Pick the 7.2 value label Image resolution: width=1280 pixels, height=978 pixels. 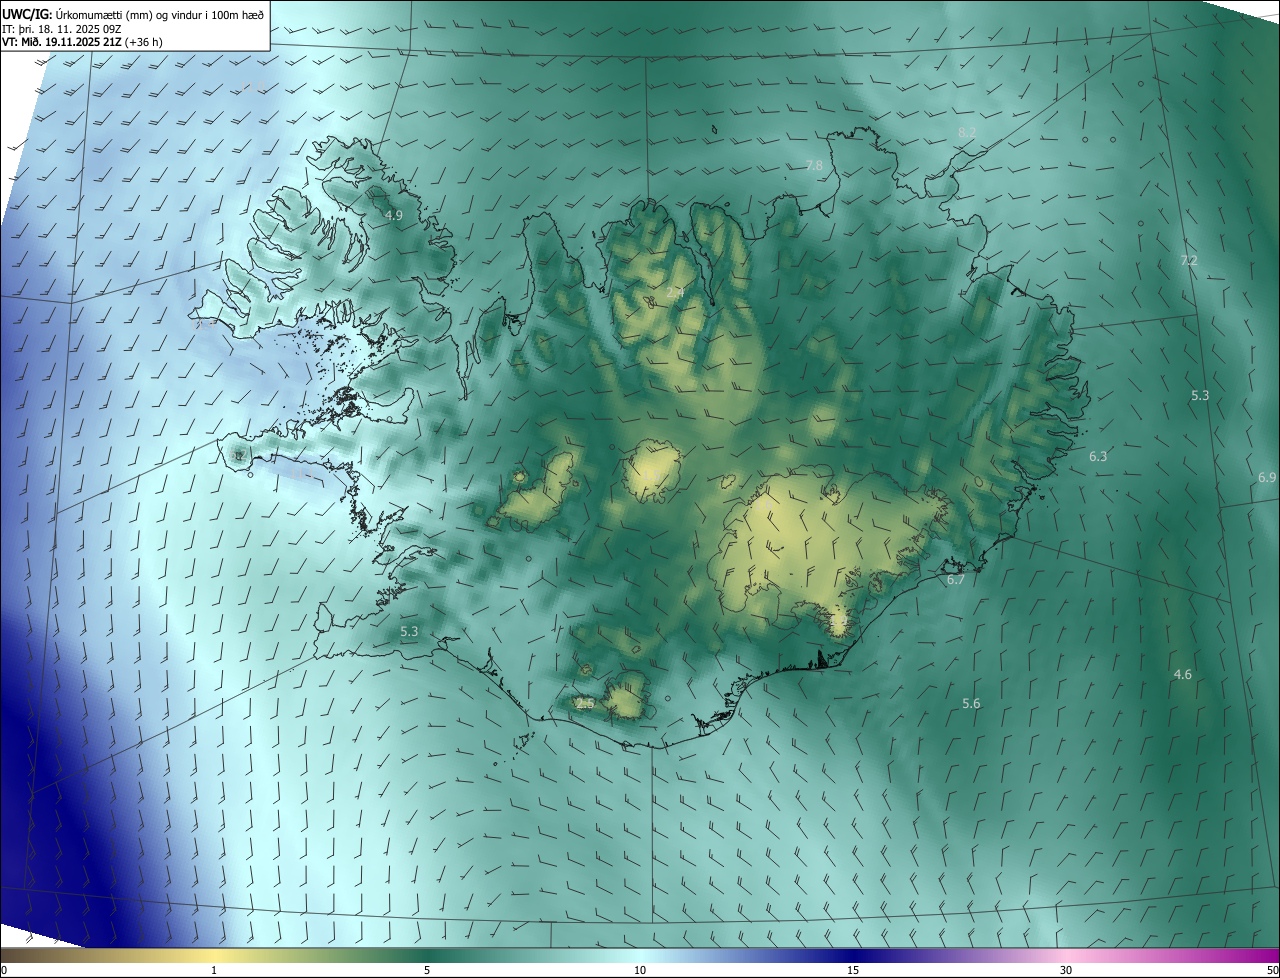(1189, 260)
